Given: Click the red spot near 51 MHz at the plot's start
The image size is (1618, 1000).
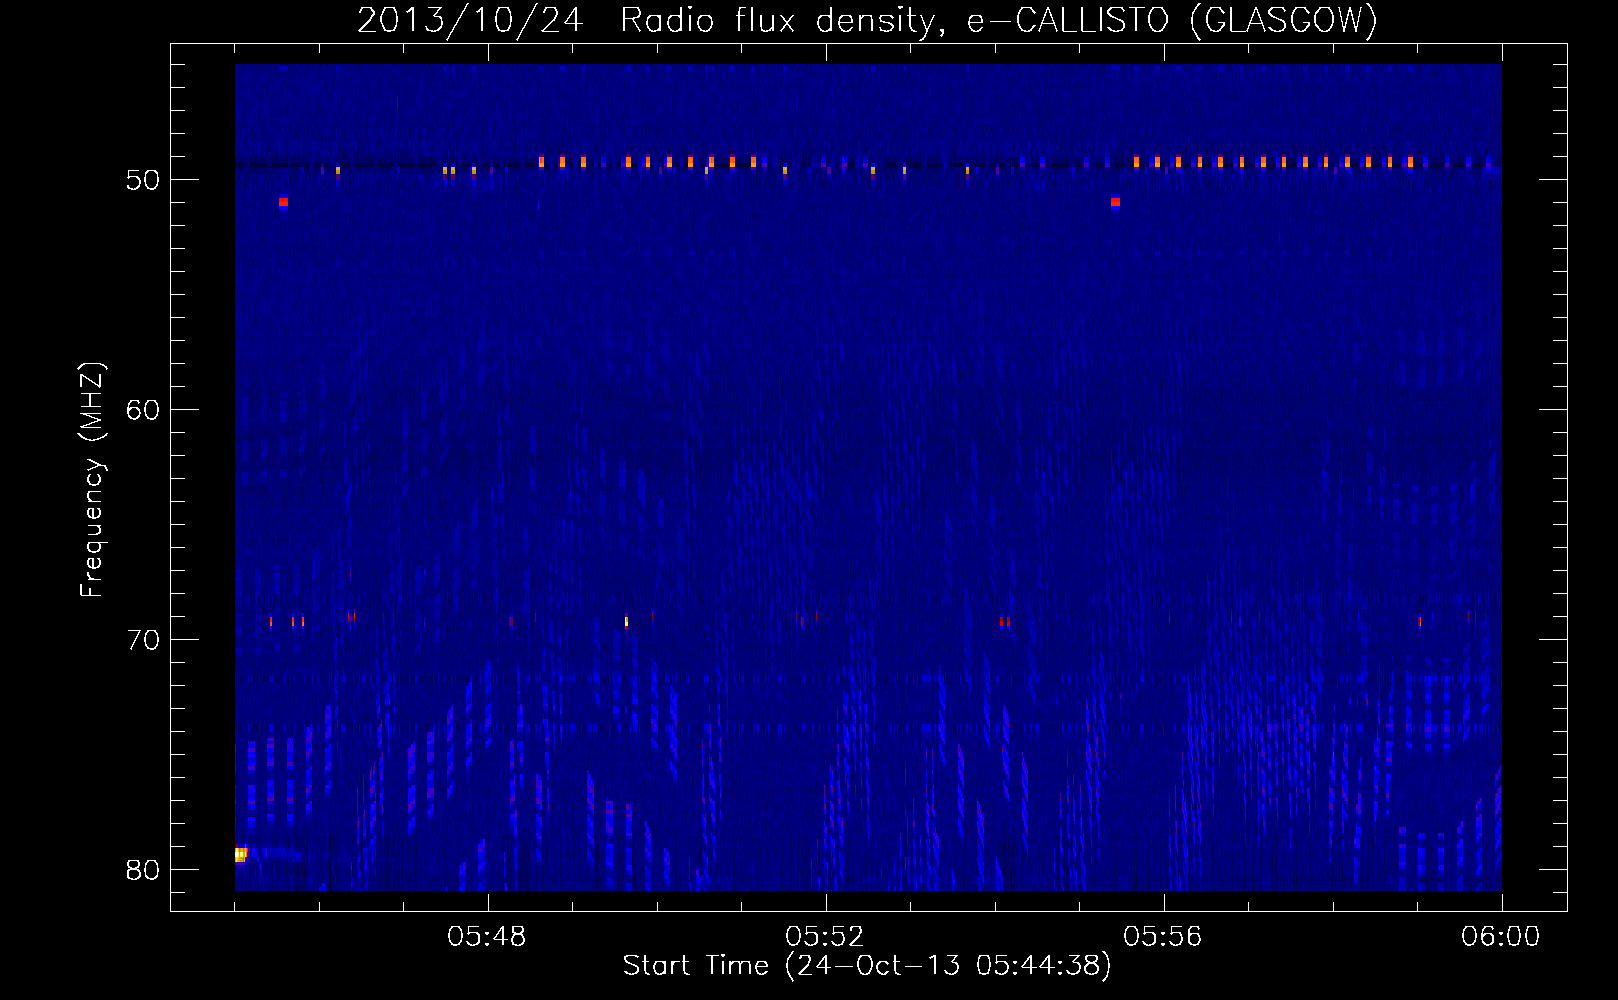Looking at the screenshot, I should pos(283,202).
